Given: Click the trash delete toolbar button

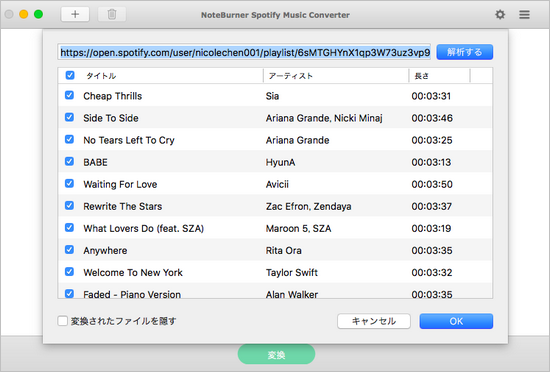Looking at the screenshot, I should click(112, 14).
